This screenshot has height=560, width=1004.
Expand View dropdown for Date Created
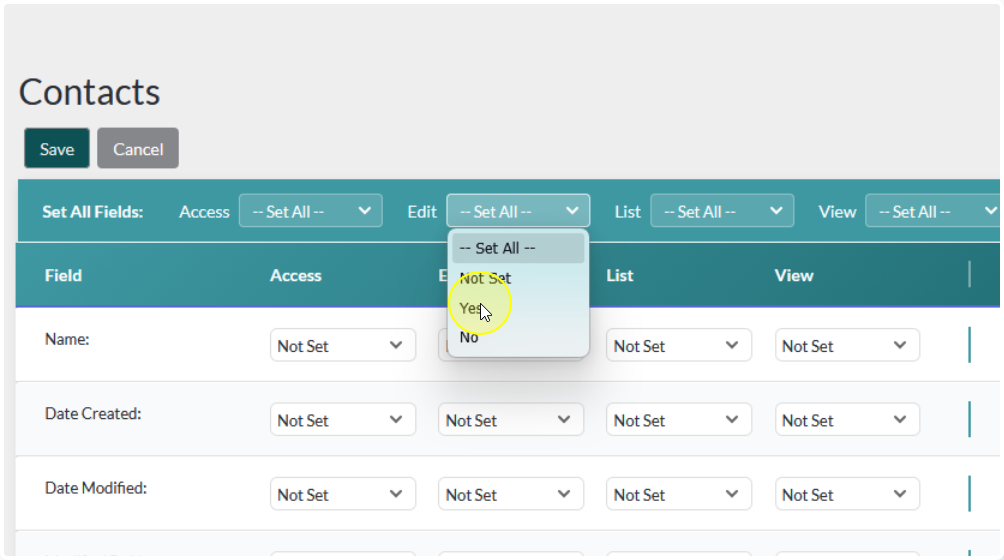(x=847, y=420)
